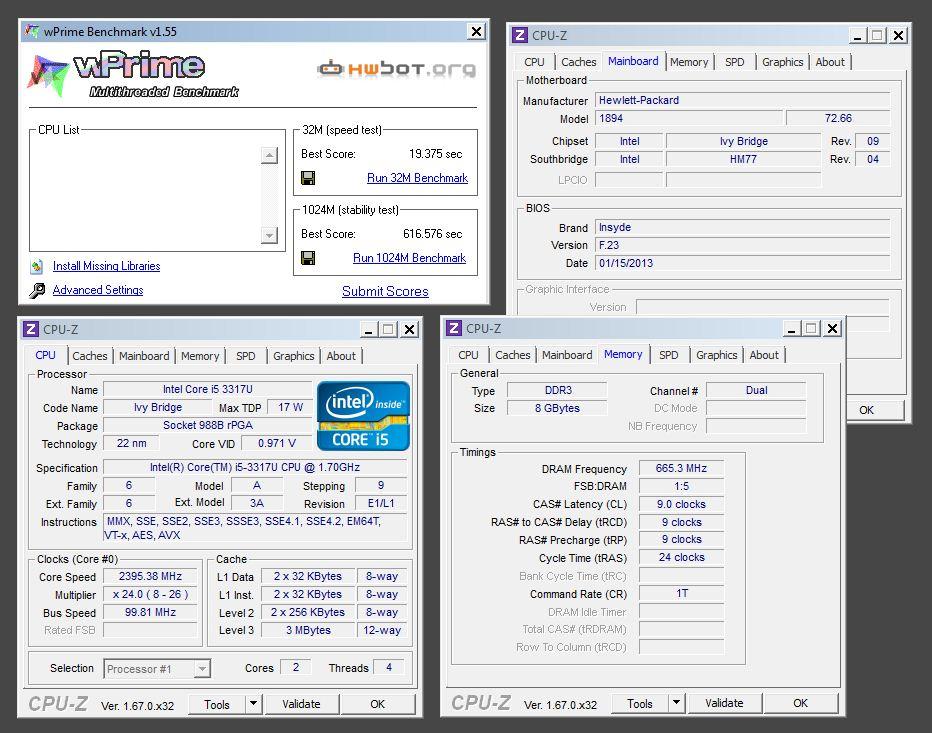Screen dimensions: 932x733
Task: Open the Mainboard tab in the CPU window
Action: click(144, 356)
